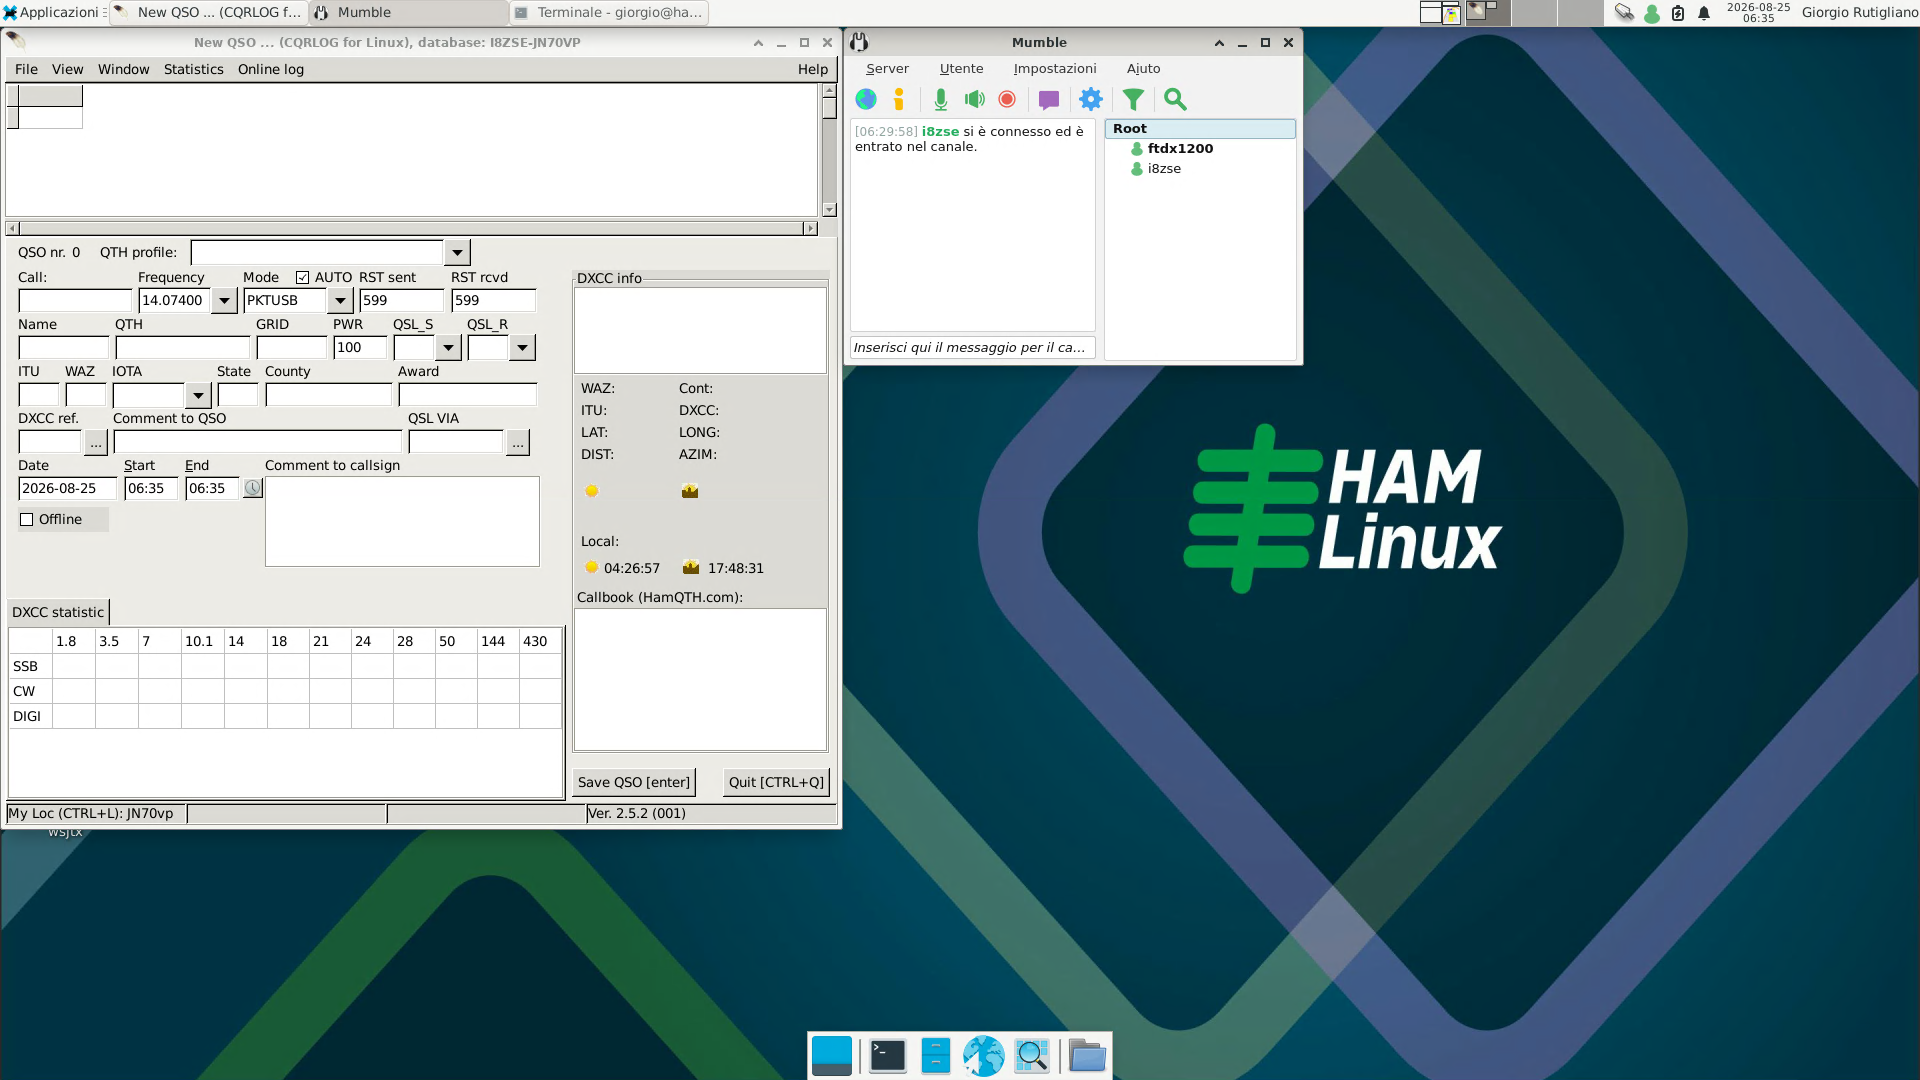Open the IOTA dropdown arrow

coord(198,395)
